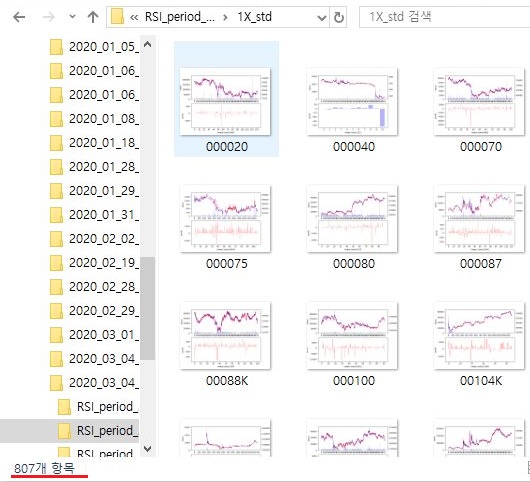Screen dimensions: 530x482
Task: Click folder icon of 2020_02_29_
Action: [56, 311]
